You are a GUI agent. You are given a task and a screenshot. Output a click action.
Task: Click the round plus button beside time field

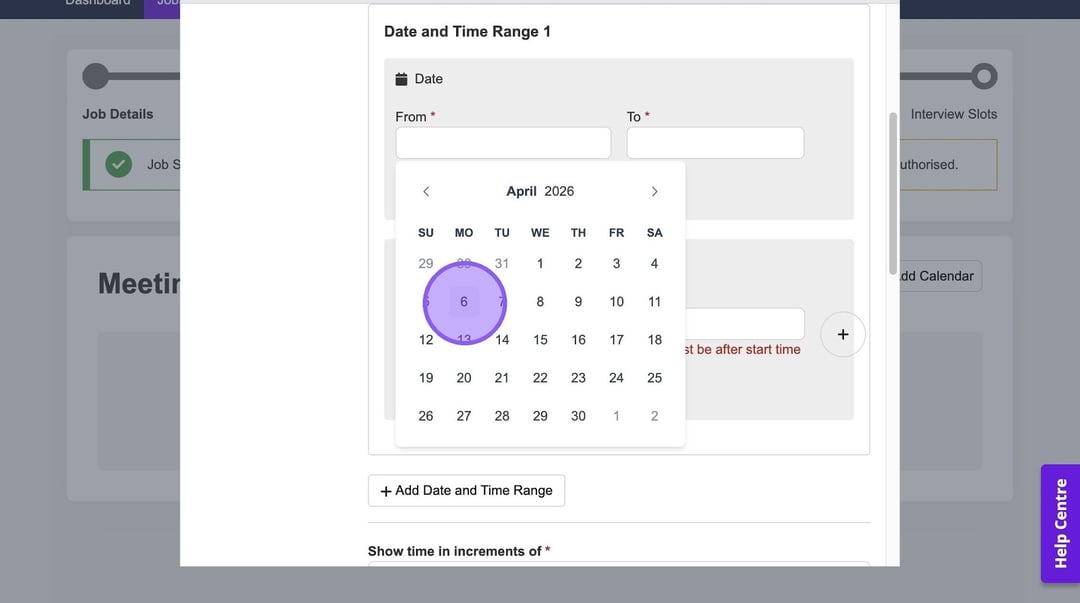843,334
